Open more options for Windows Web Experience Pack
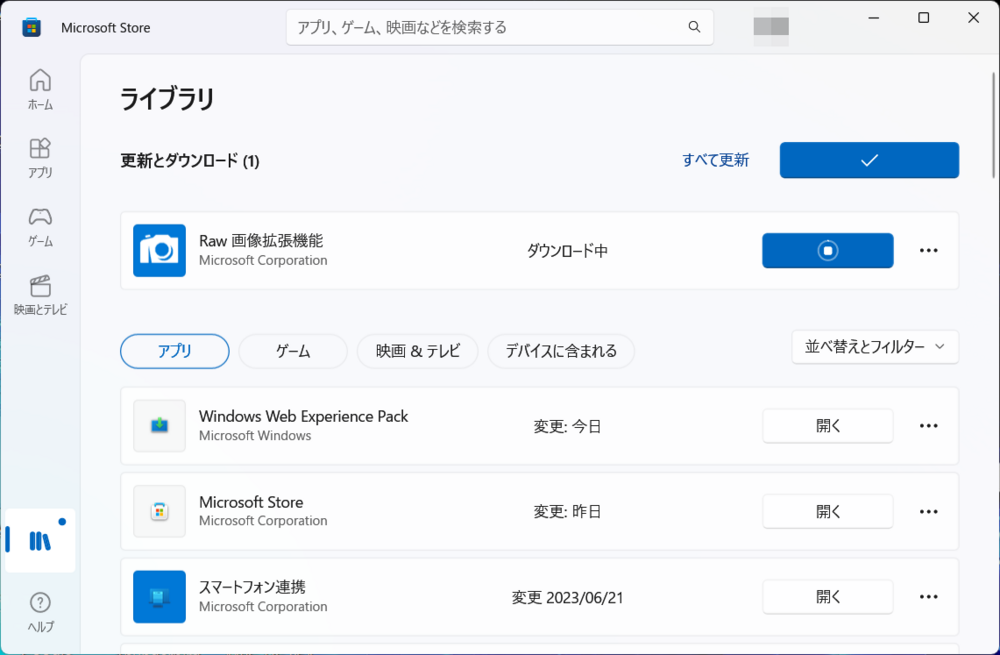 [x=929, y=425]
